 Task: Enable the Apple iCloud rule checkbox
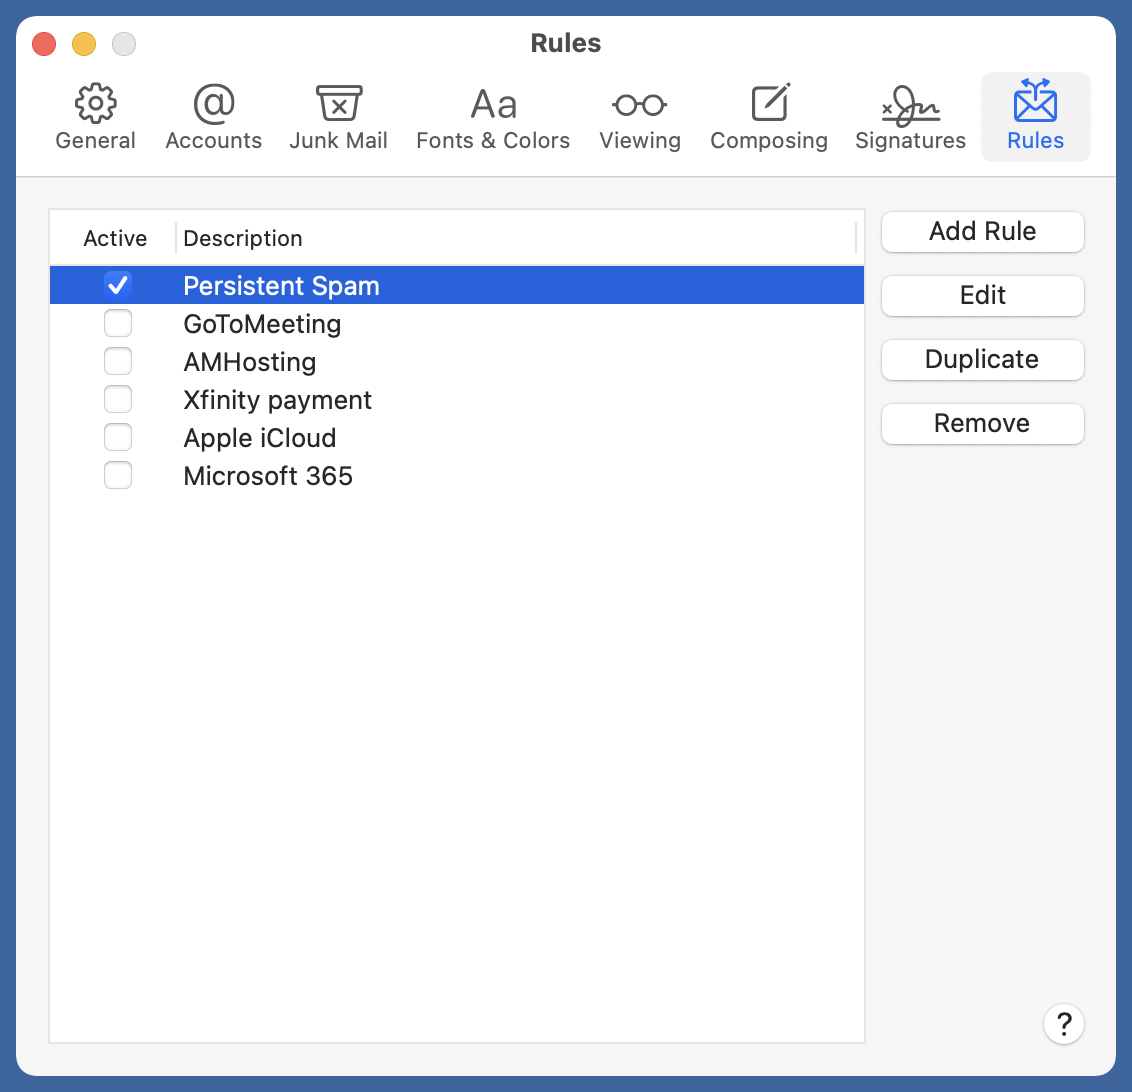118,438
